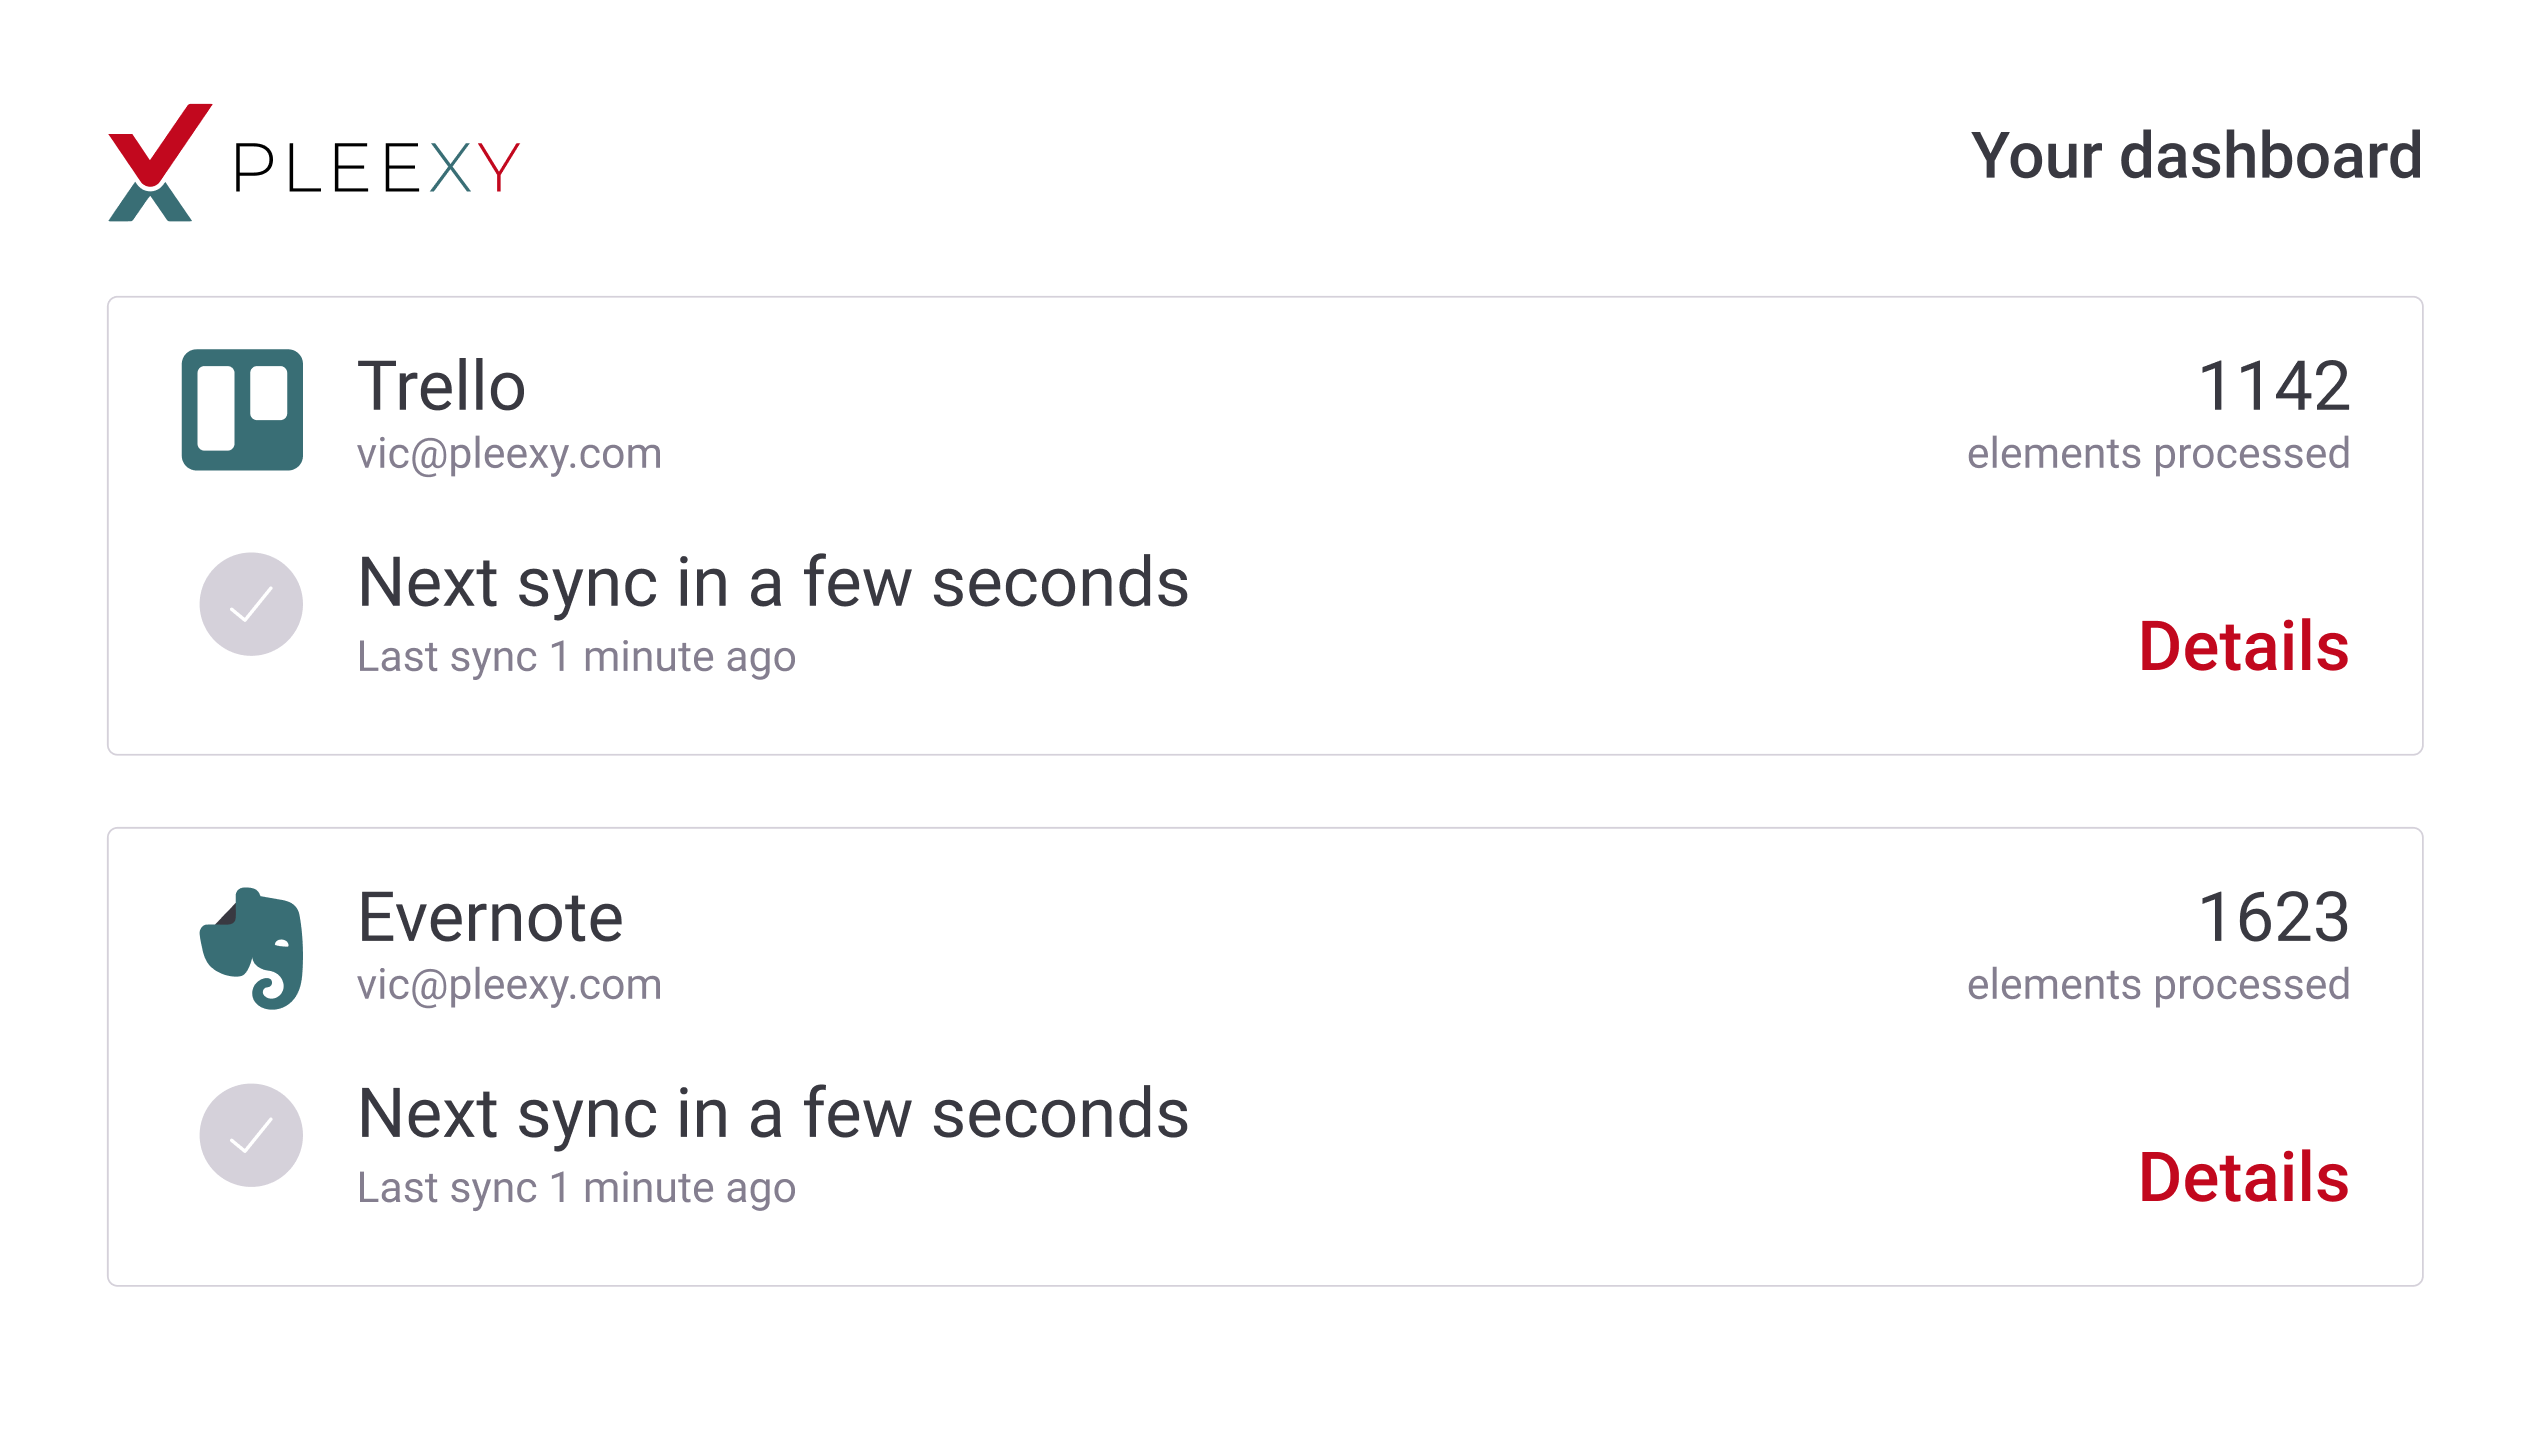The height and width of the screenshot is (1440, 2538).
Task: Open Details for the Trello connection
Action: point(2243,646)
